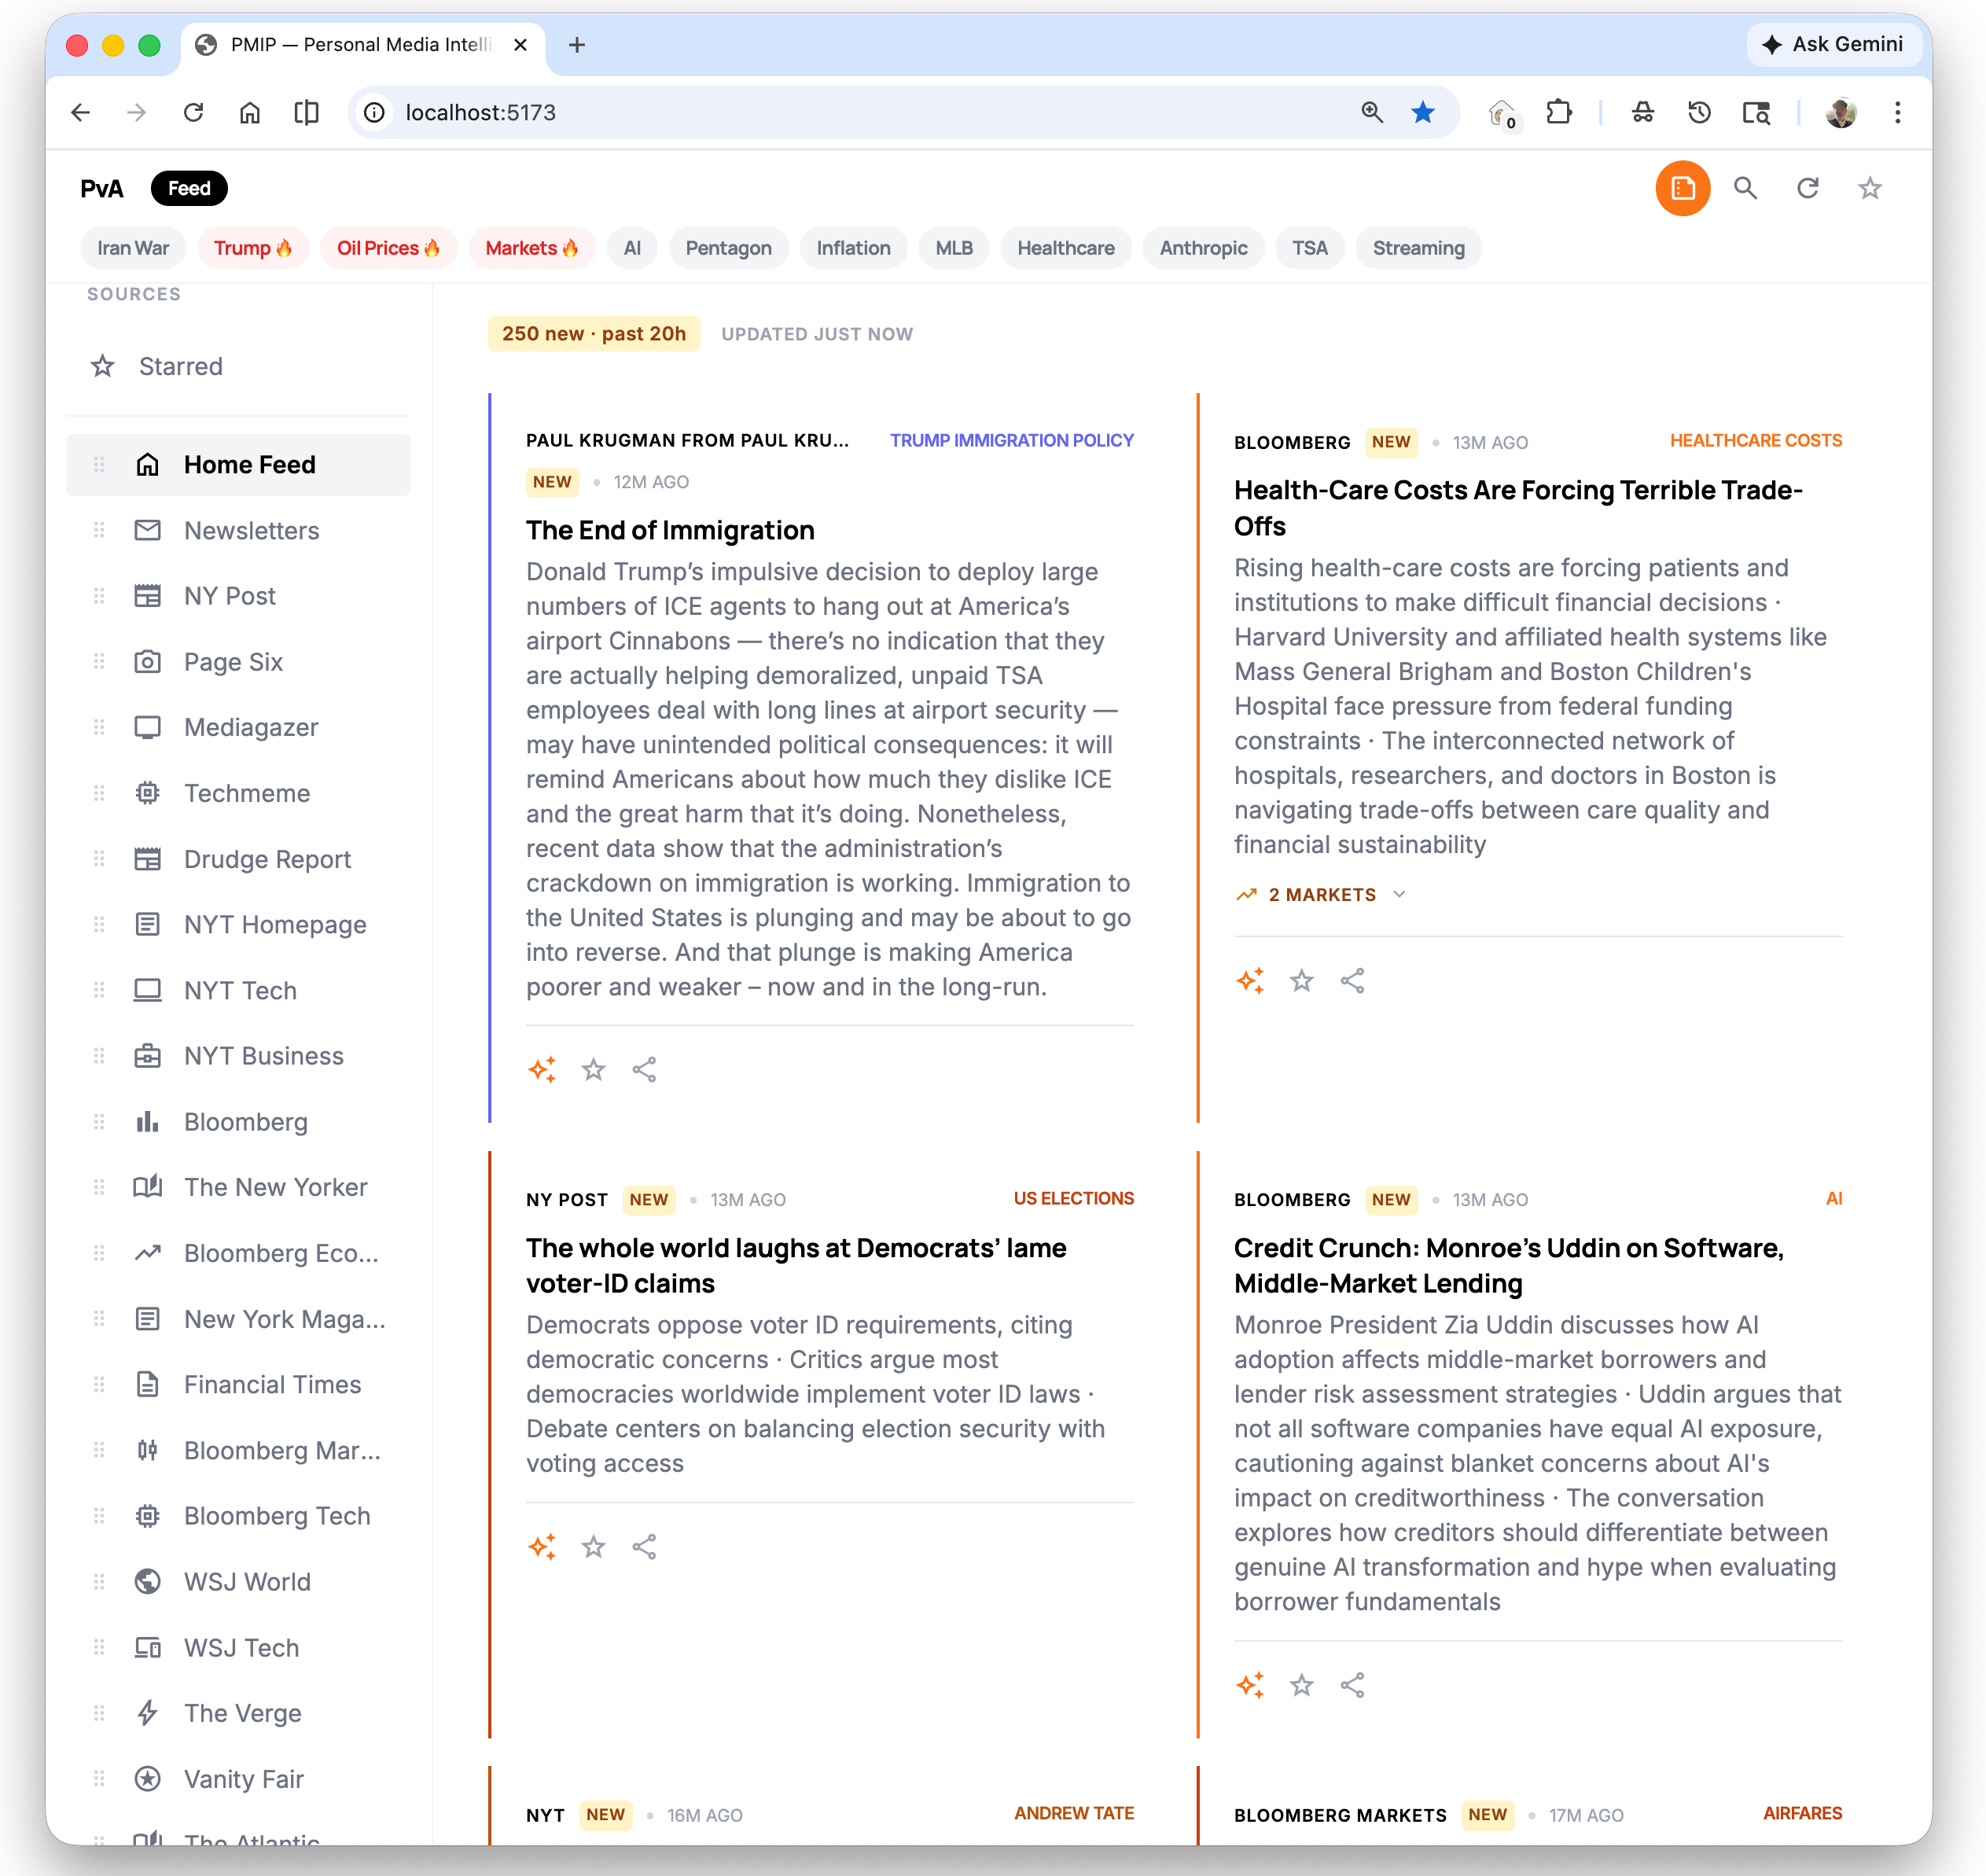Toggle the header star favorites filter
Image resolution: width=1986 pixels, height=1876 pixels.
(x=1869, y=188)
